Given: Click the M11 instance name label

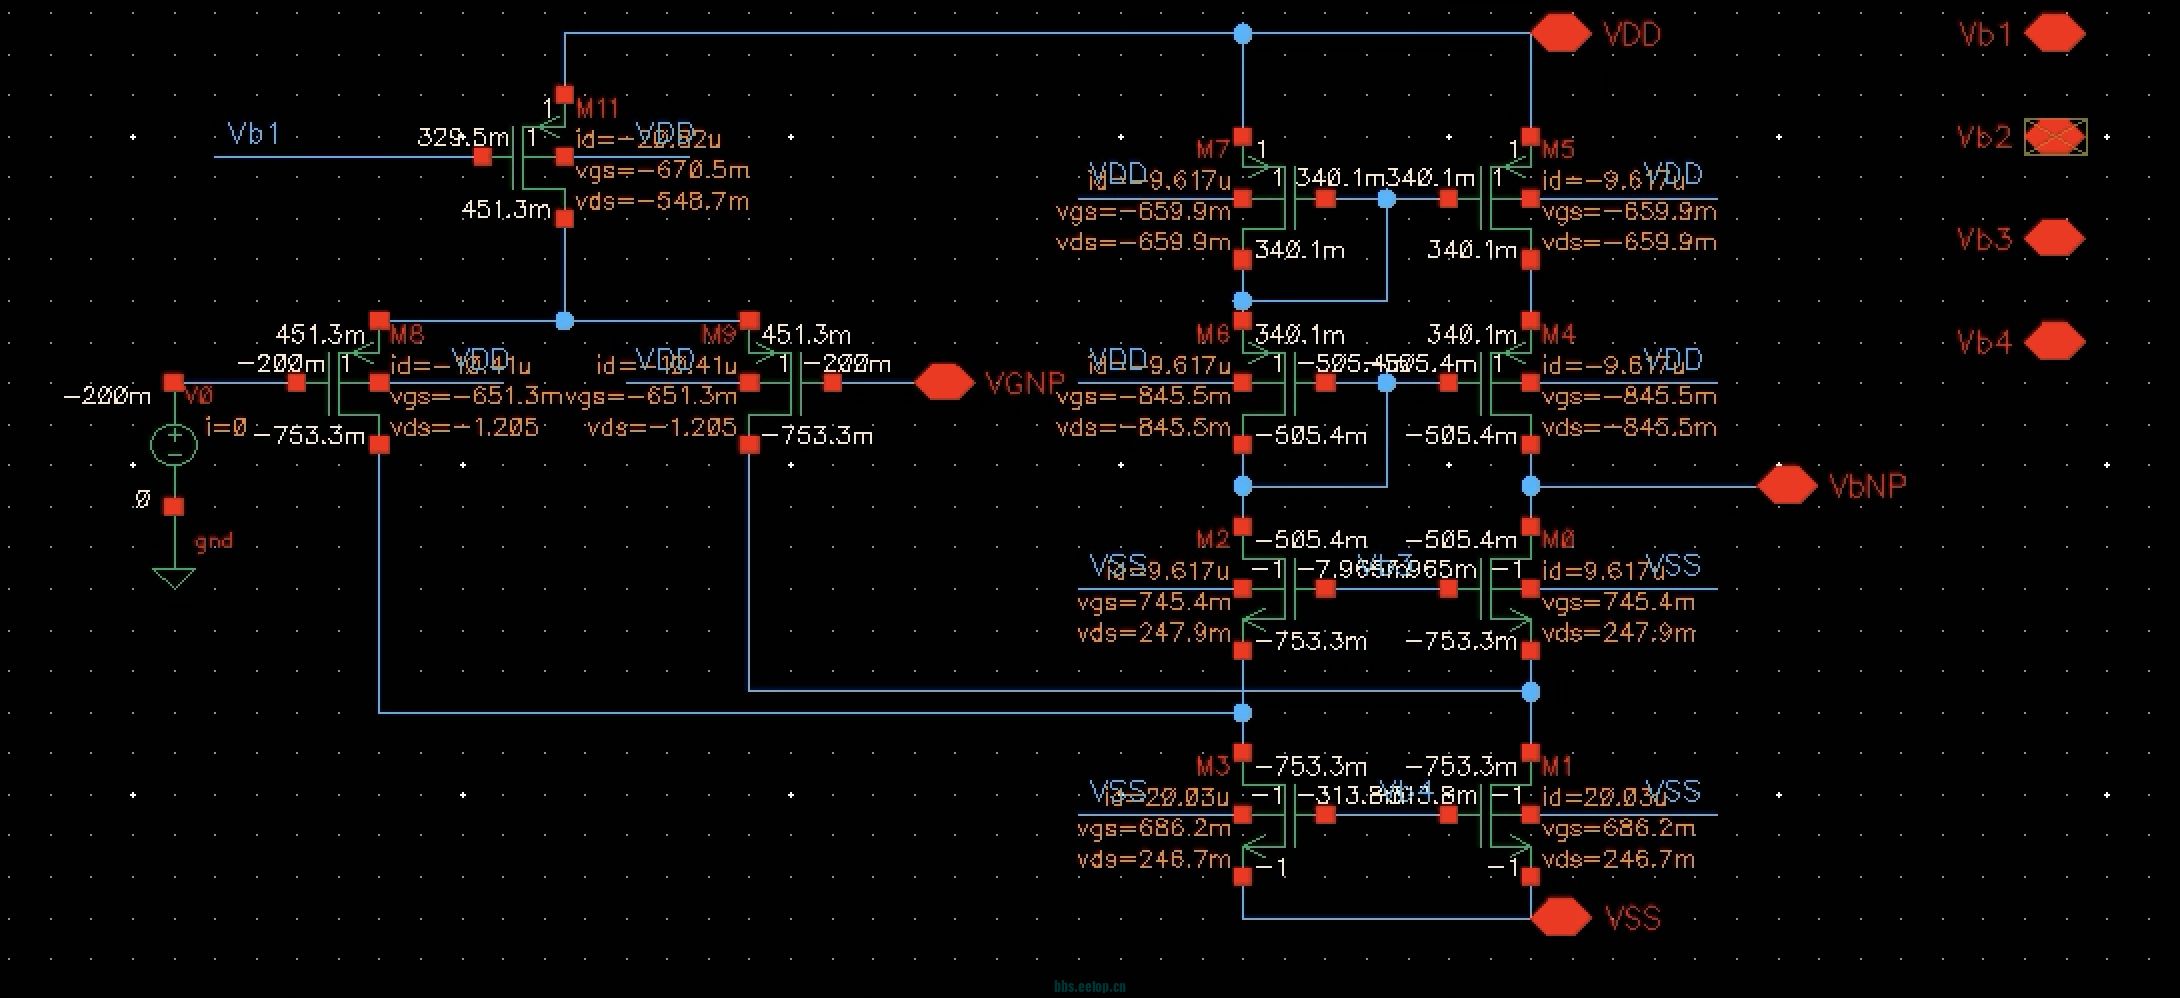Looking at the screenshot, I should [598, 108].
